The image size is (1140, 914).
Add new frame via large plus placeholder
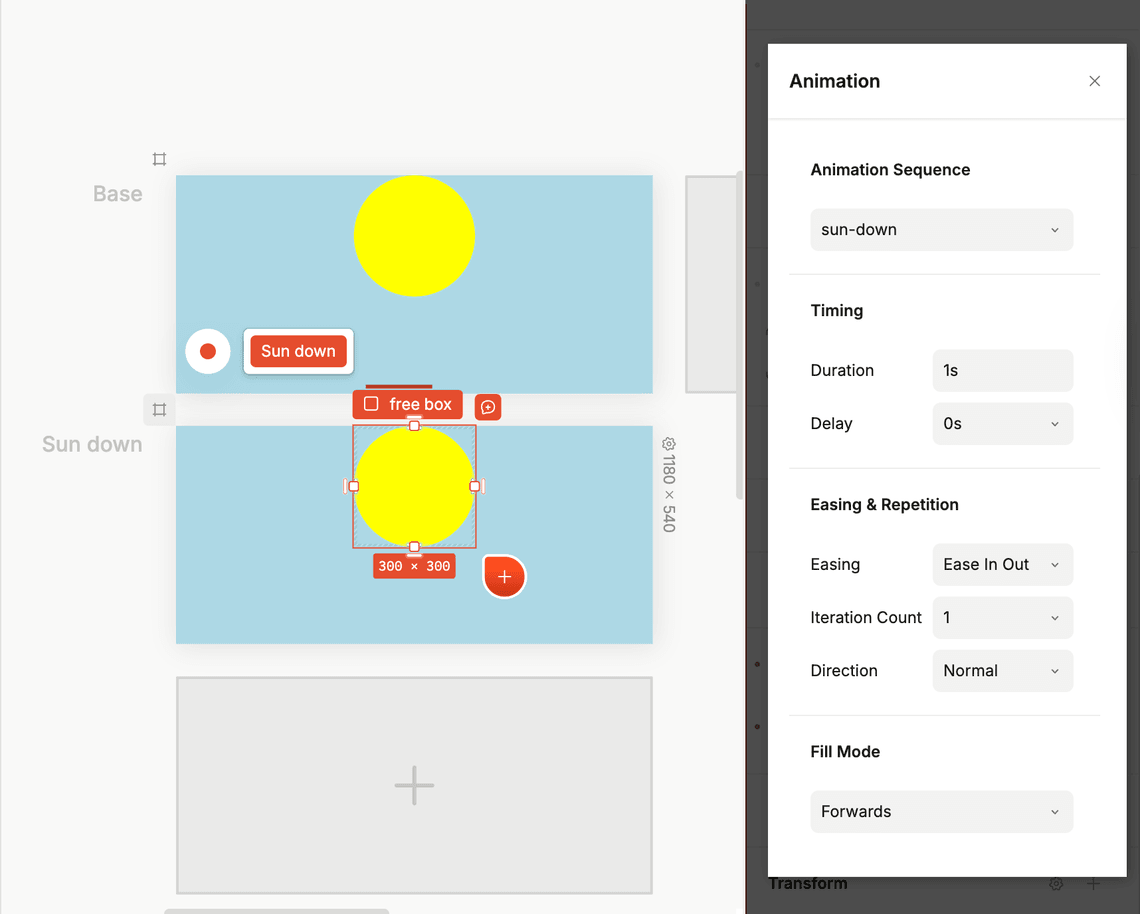(x=414, y=785)
